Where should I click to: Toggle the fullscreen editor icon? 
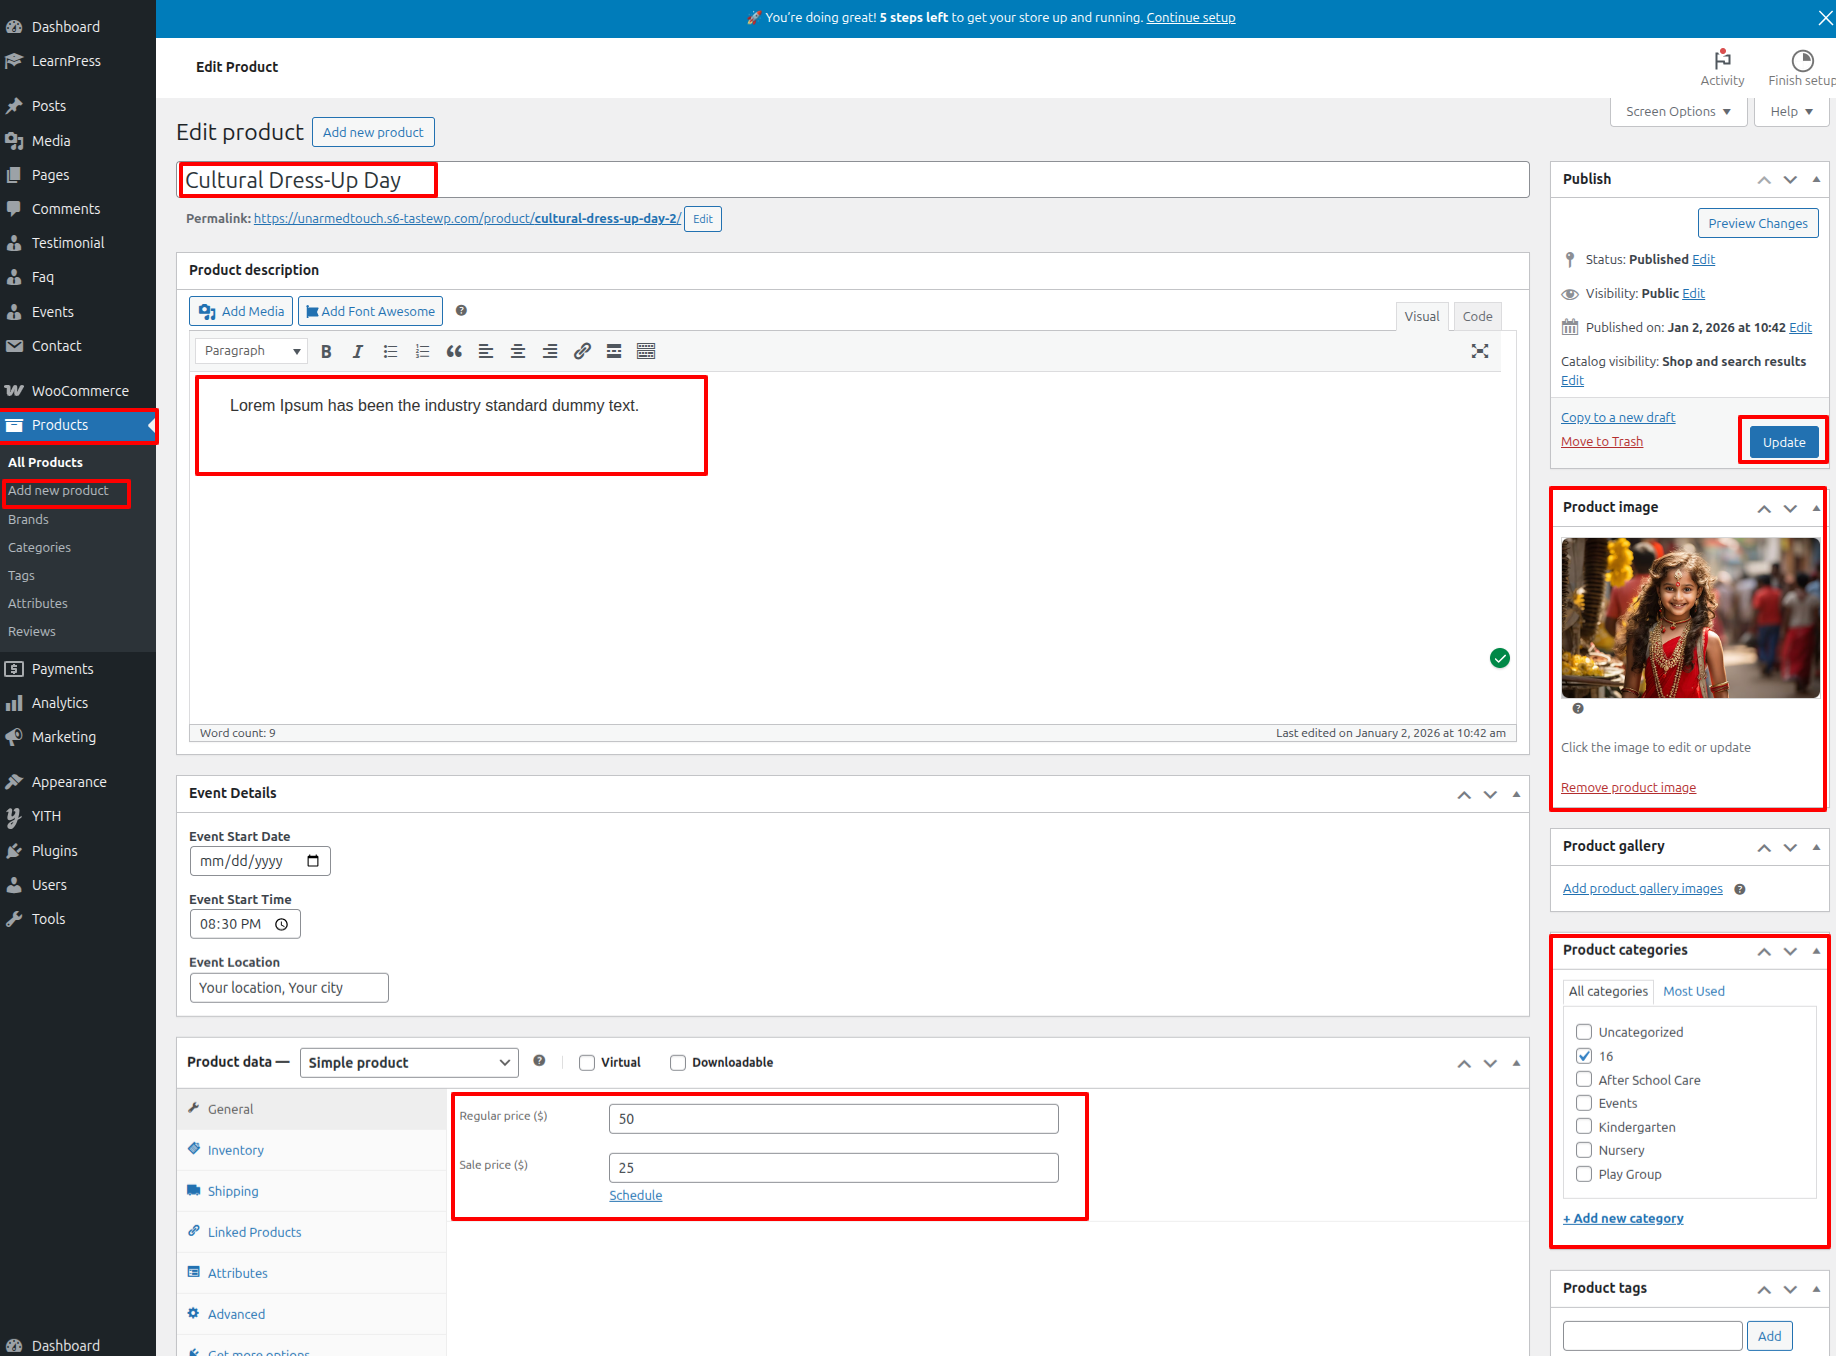click(x=1480, y=351)
